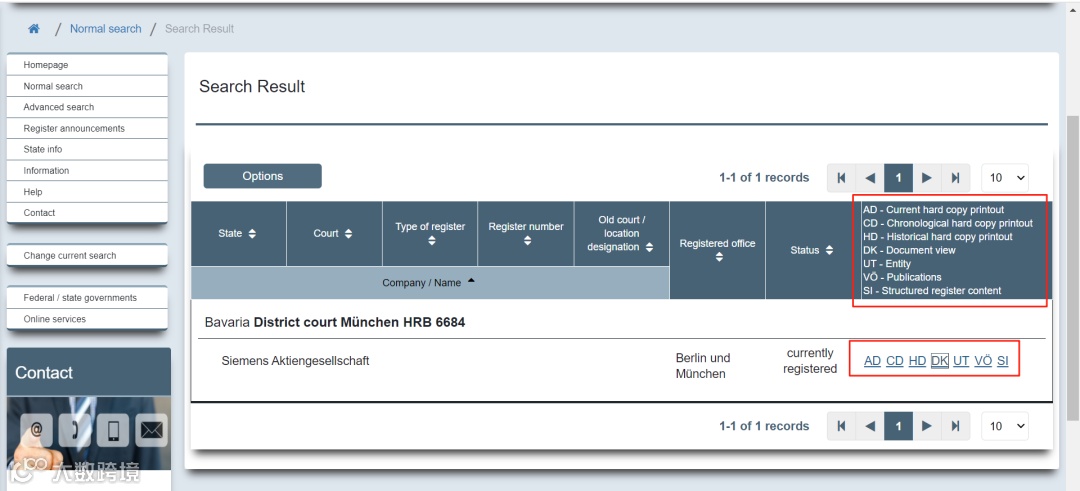Click Siemens Aktiengesellschaft company name

pyautogui.click(x=295, y=360)
